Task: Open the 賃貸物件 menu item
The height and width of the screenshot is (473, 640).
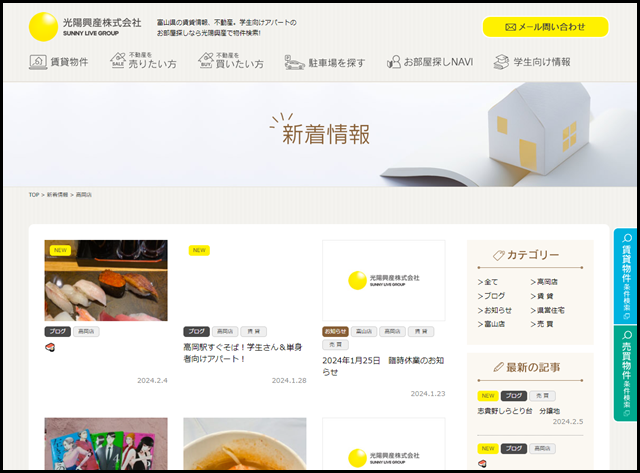Action: coord(58,62)
